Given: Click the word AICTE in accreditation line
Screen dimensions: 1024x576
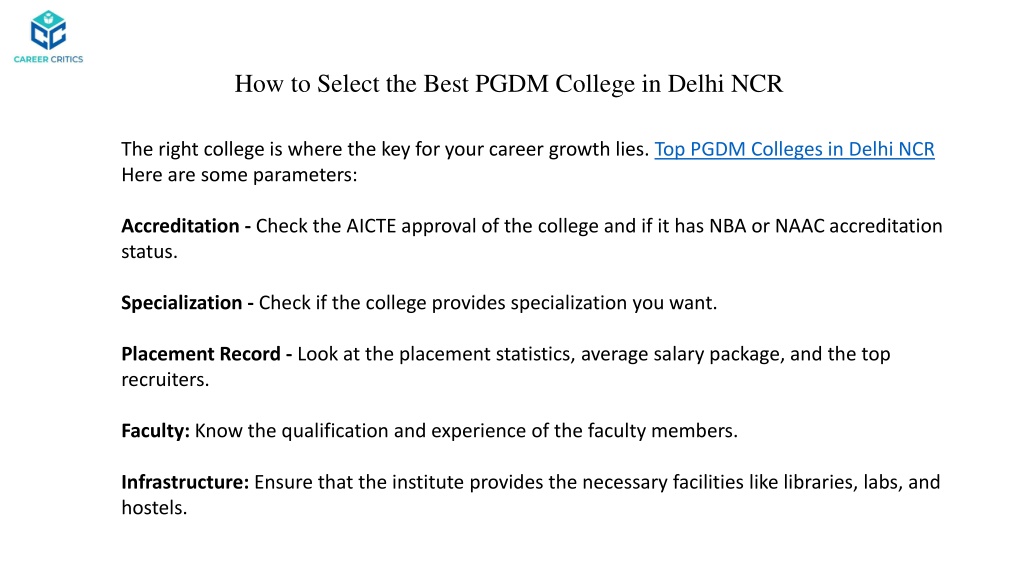Looking at the screenshot, I should coord(371,226).
